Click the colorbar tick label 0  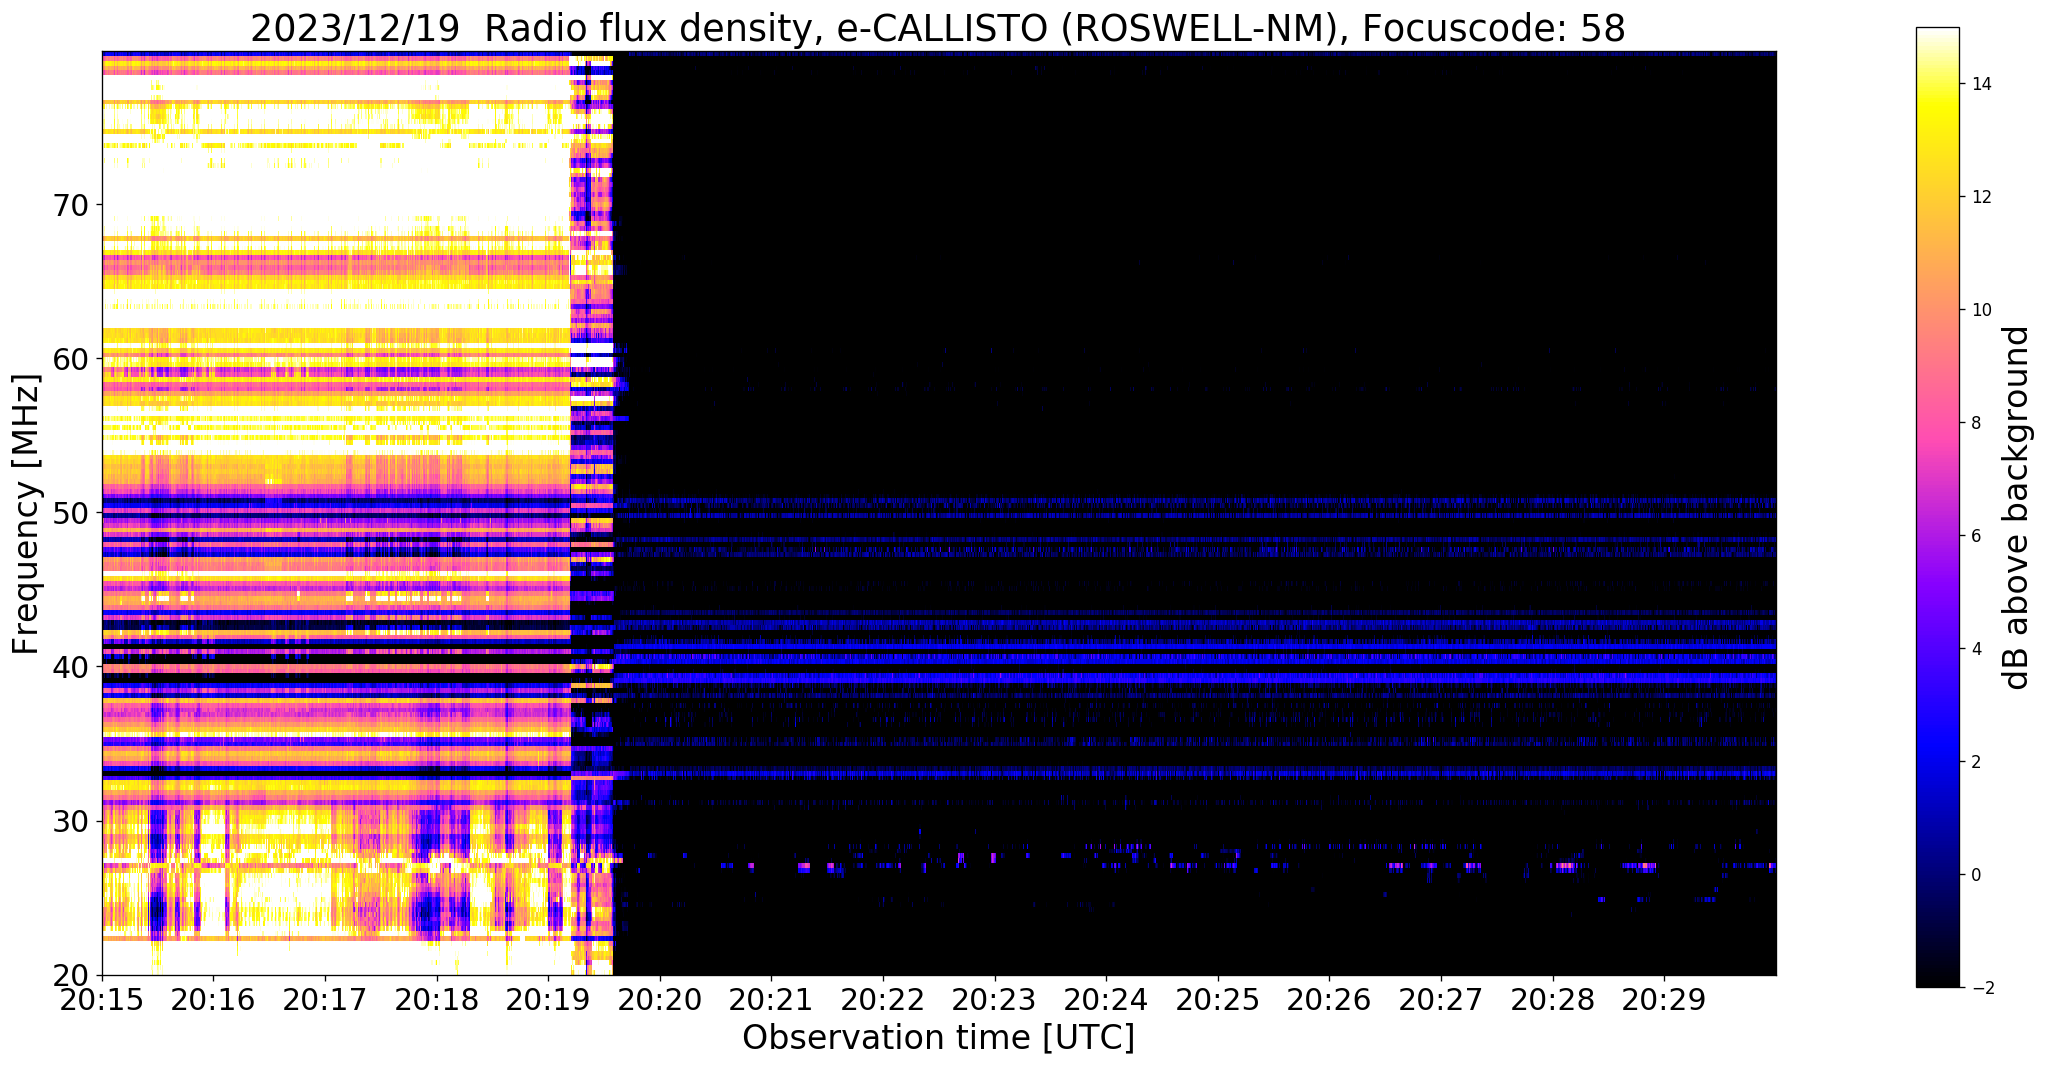tap(1976, 875)
